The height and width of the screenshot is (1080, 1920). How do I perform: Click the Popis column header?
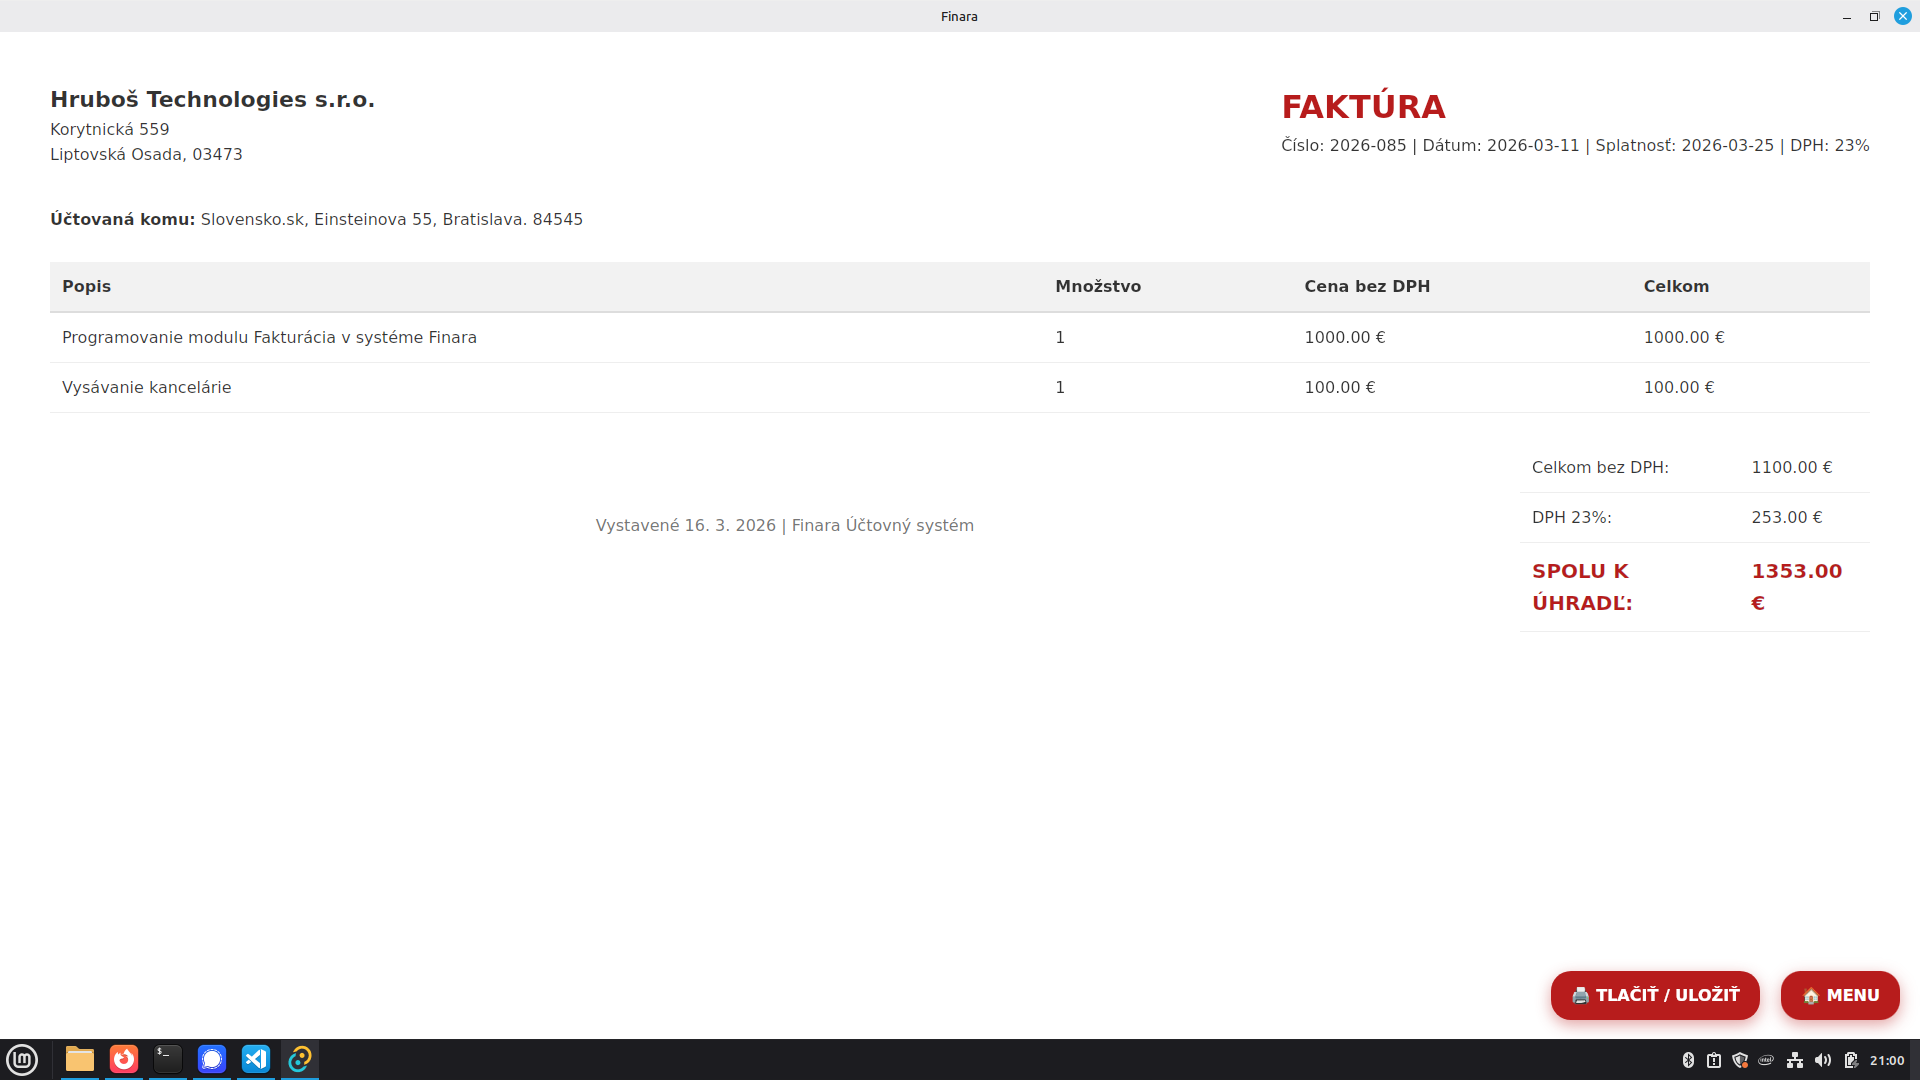click(86, 286)
